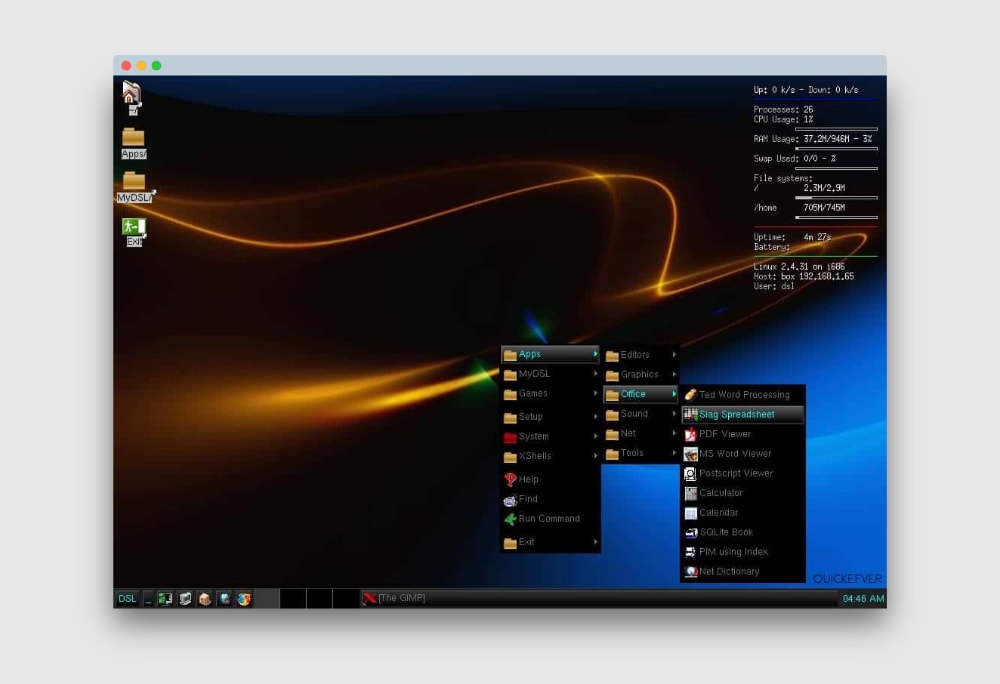Switch to the third workspace in pager

(320, 599)
